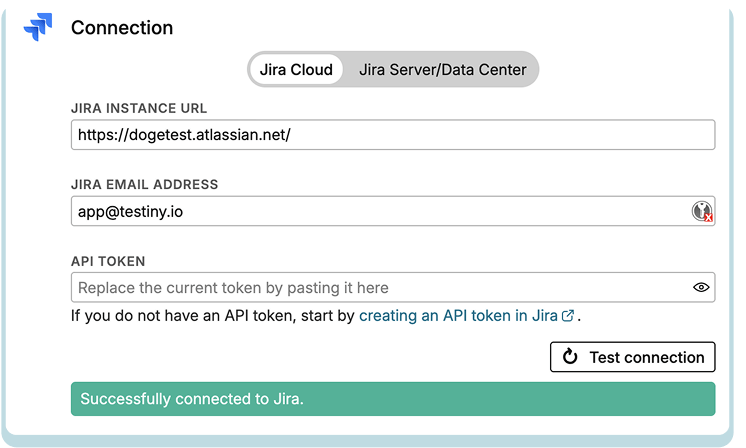Switch to Jira Server/Data Center
This screenshot has height=448, width=746.
click(442, 69)
